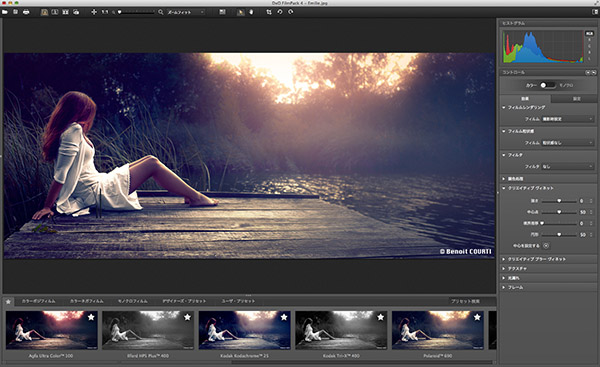
Task: Select the arrow pointer tool
Action: click(x=241, y=12)
